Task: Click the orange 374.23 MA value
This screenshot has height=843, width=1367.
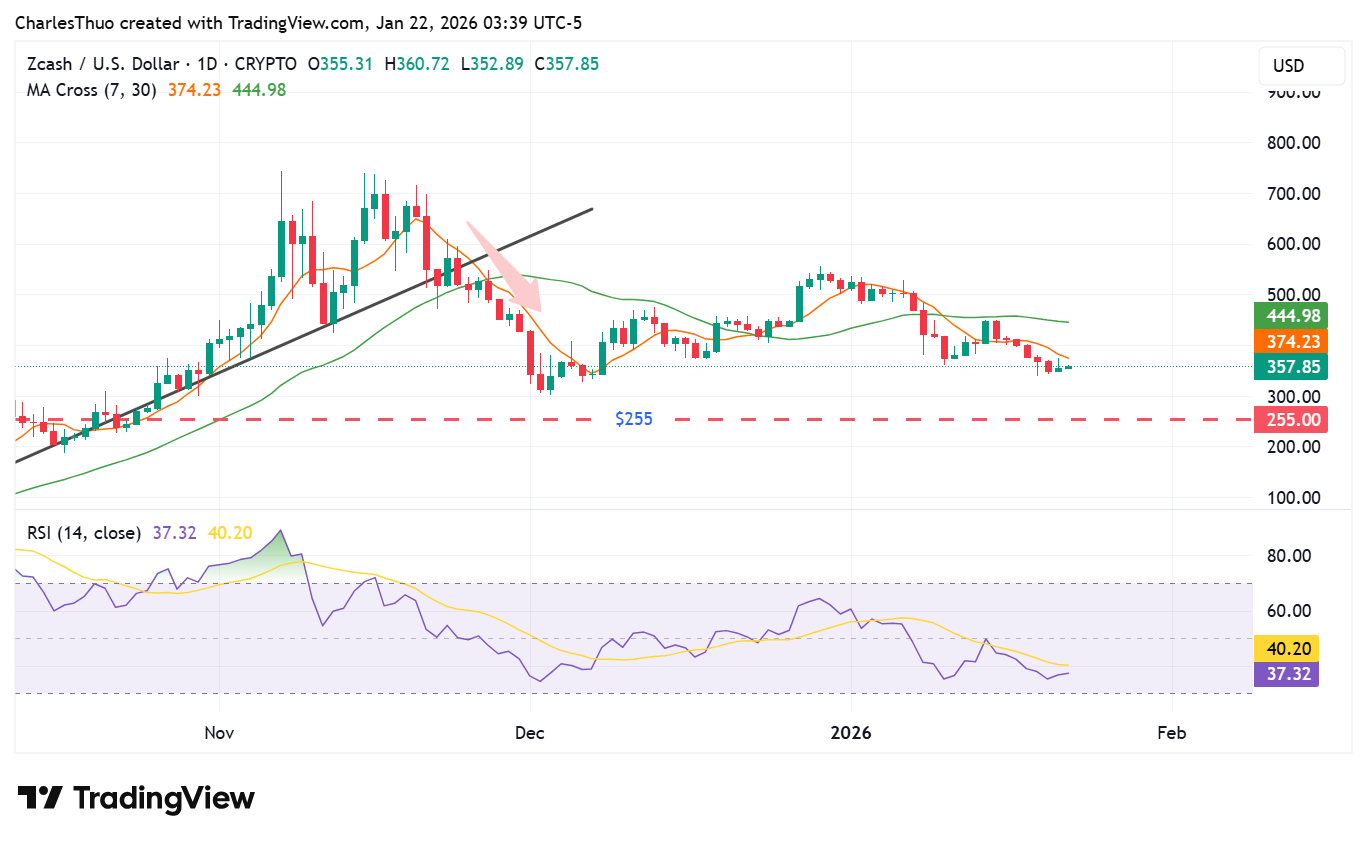Action: point(193,90)
